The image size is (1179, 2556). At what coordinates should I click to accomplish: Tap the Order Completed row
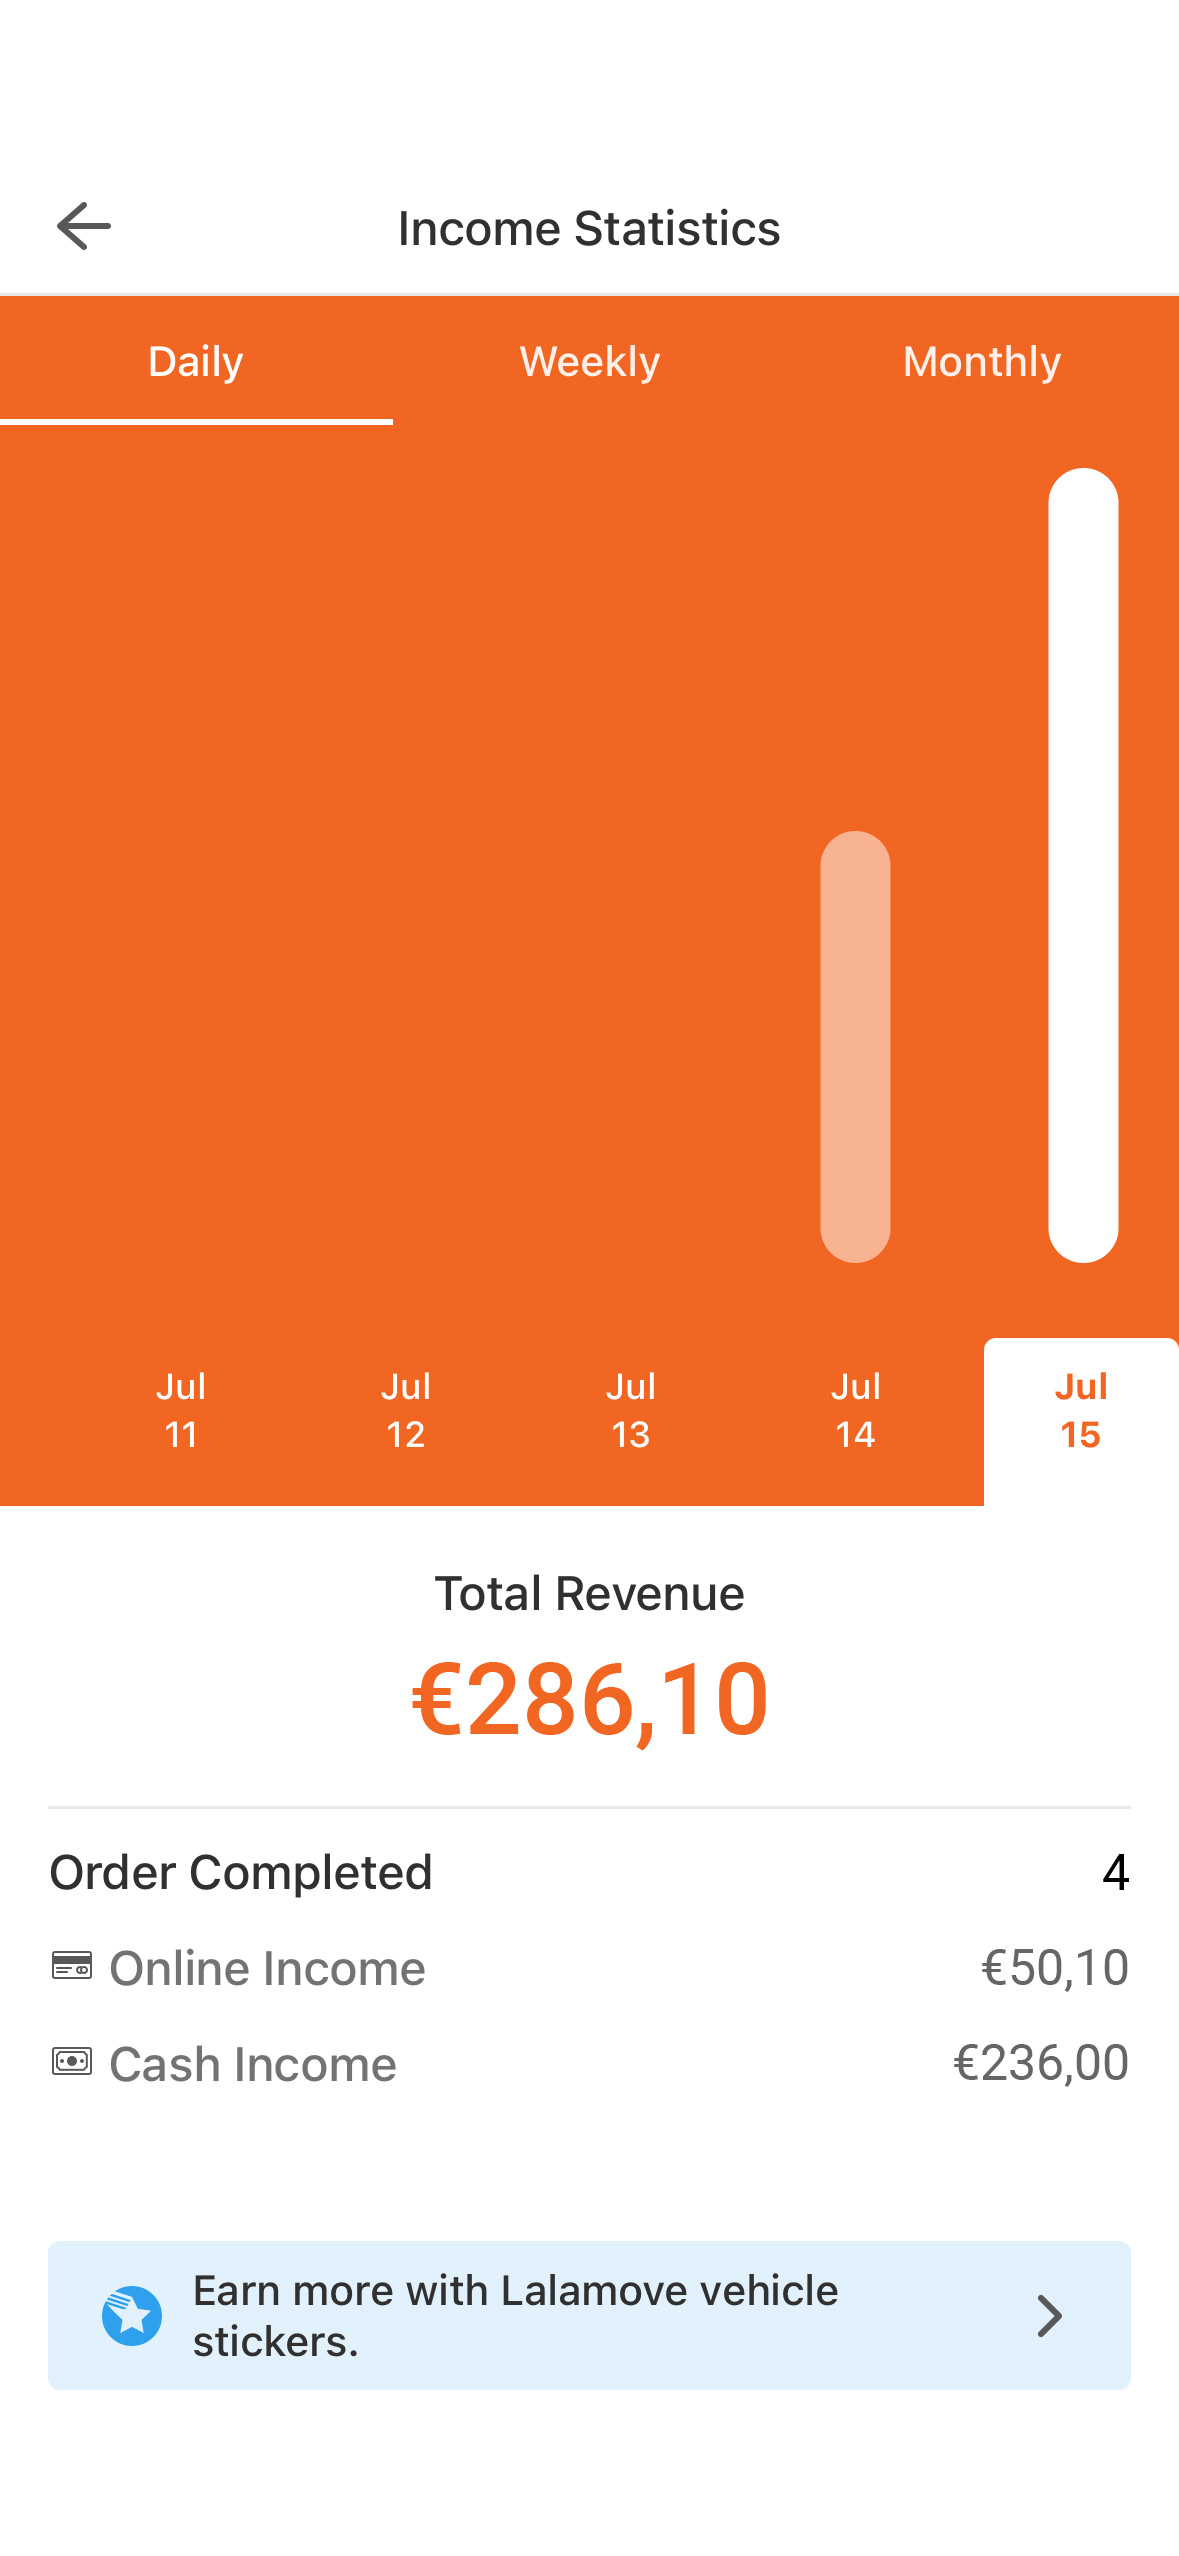tap(589, 1872)
